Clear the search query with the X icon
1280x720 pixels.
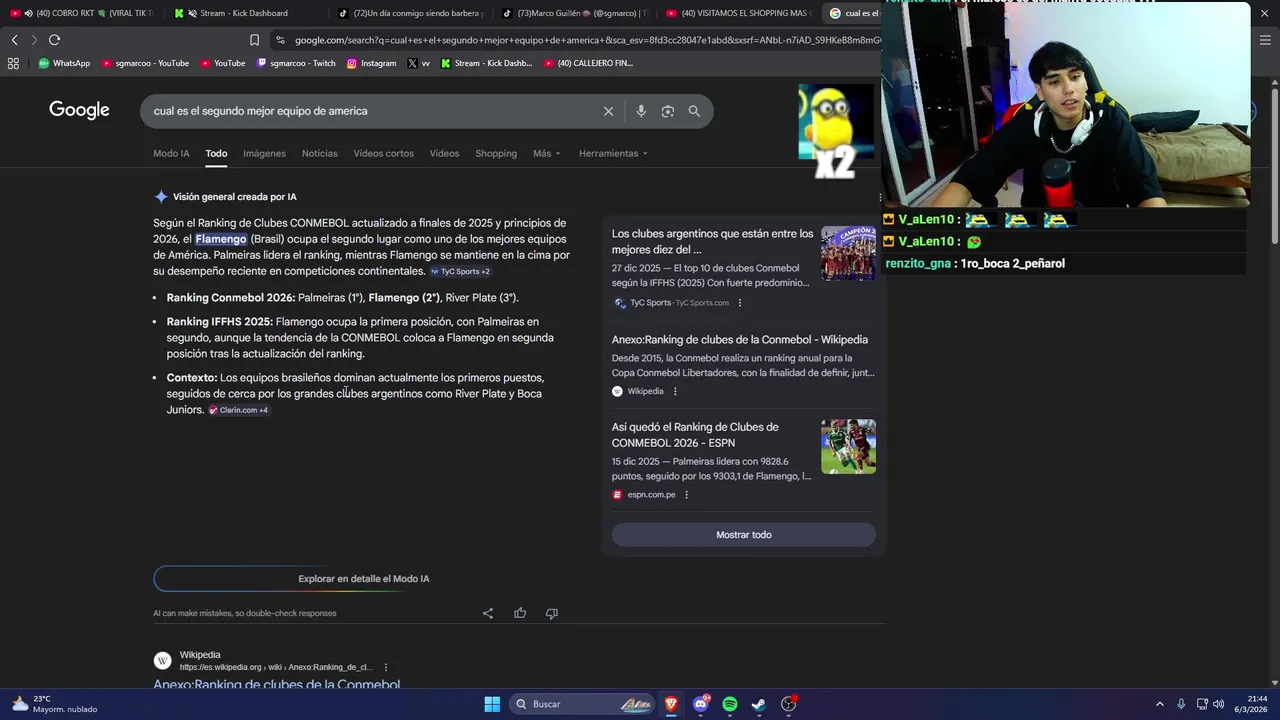[x=608, y=111]
